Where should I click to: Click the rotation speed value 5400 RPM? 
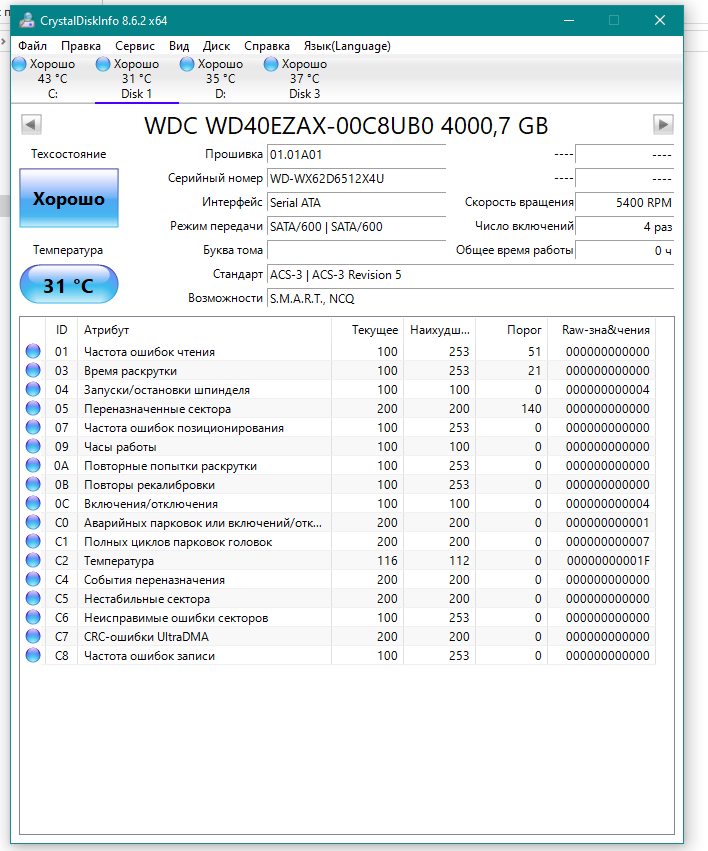pyautogui.click(x=624, y=202)
